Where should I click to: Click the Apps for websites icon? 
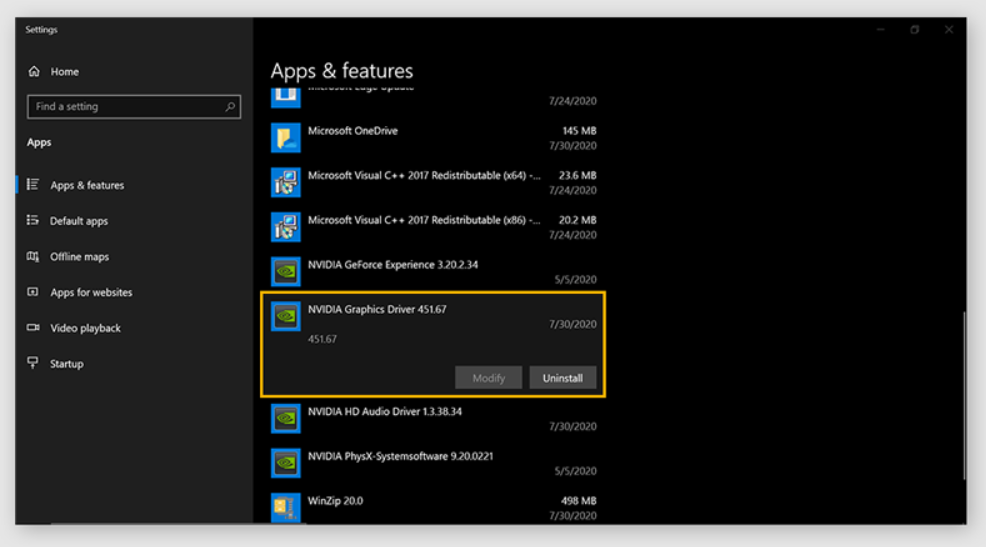click(33, 292)
